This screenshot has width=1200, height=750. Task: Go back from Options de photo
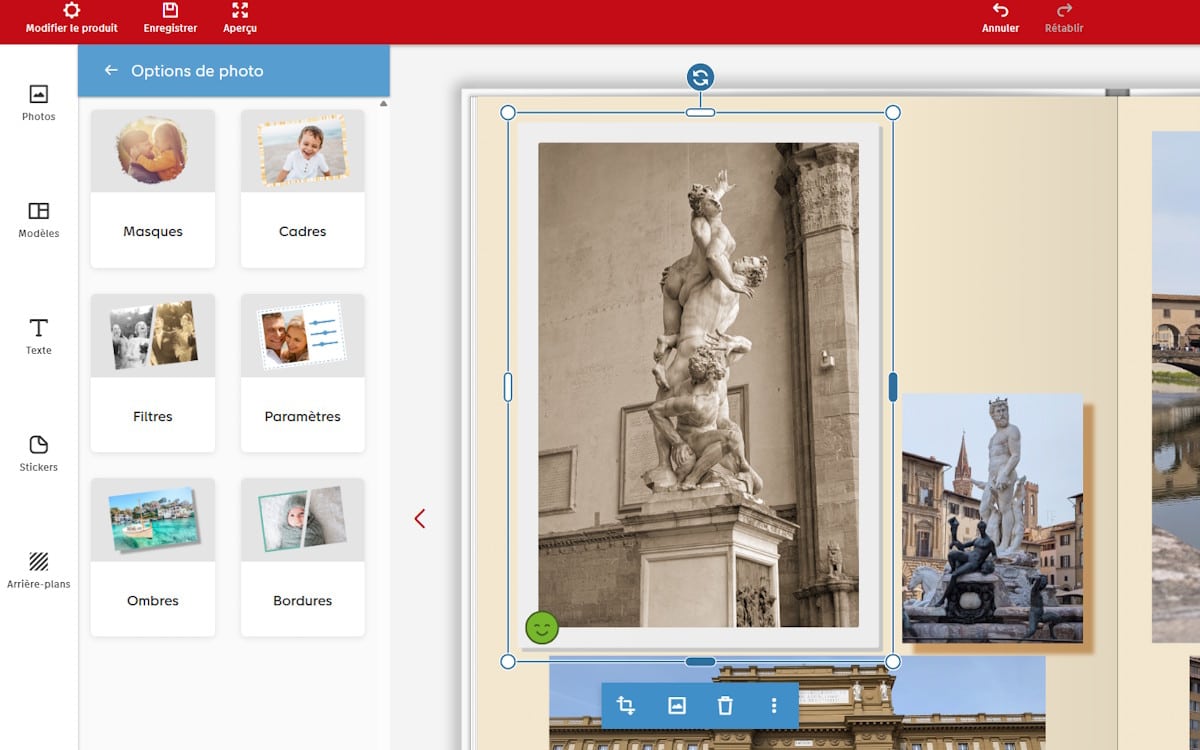(x=111, y=71)
